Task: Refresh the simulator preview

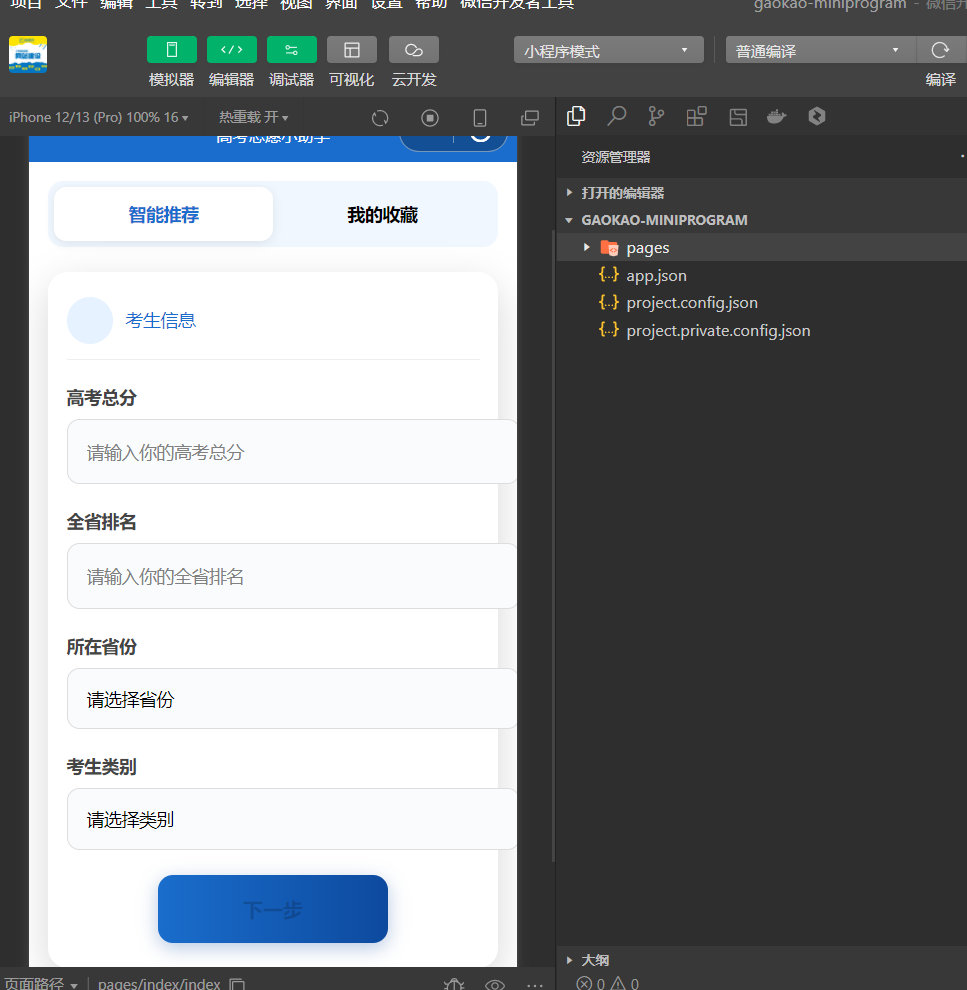Action: [380, 118]
